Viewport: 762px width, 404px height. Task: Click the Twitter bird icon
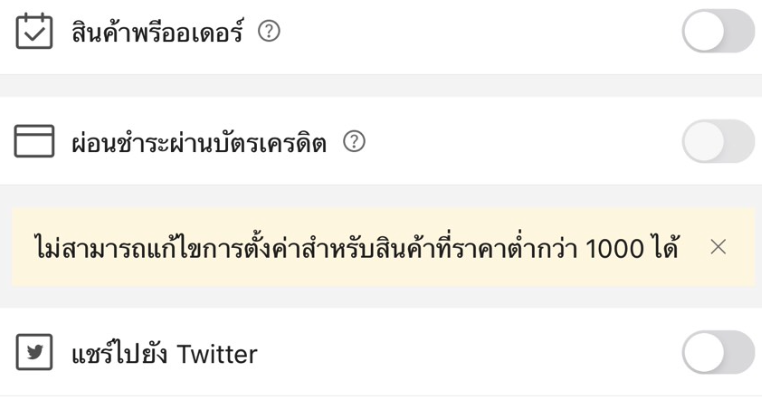pyautogui.click(x=34, y=352)
